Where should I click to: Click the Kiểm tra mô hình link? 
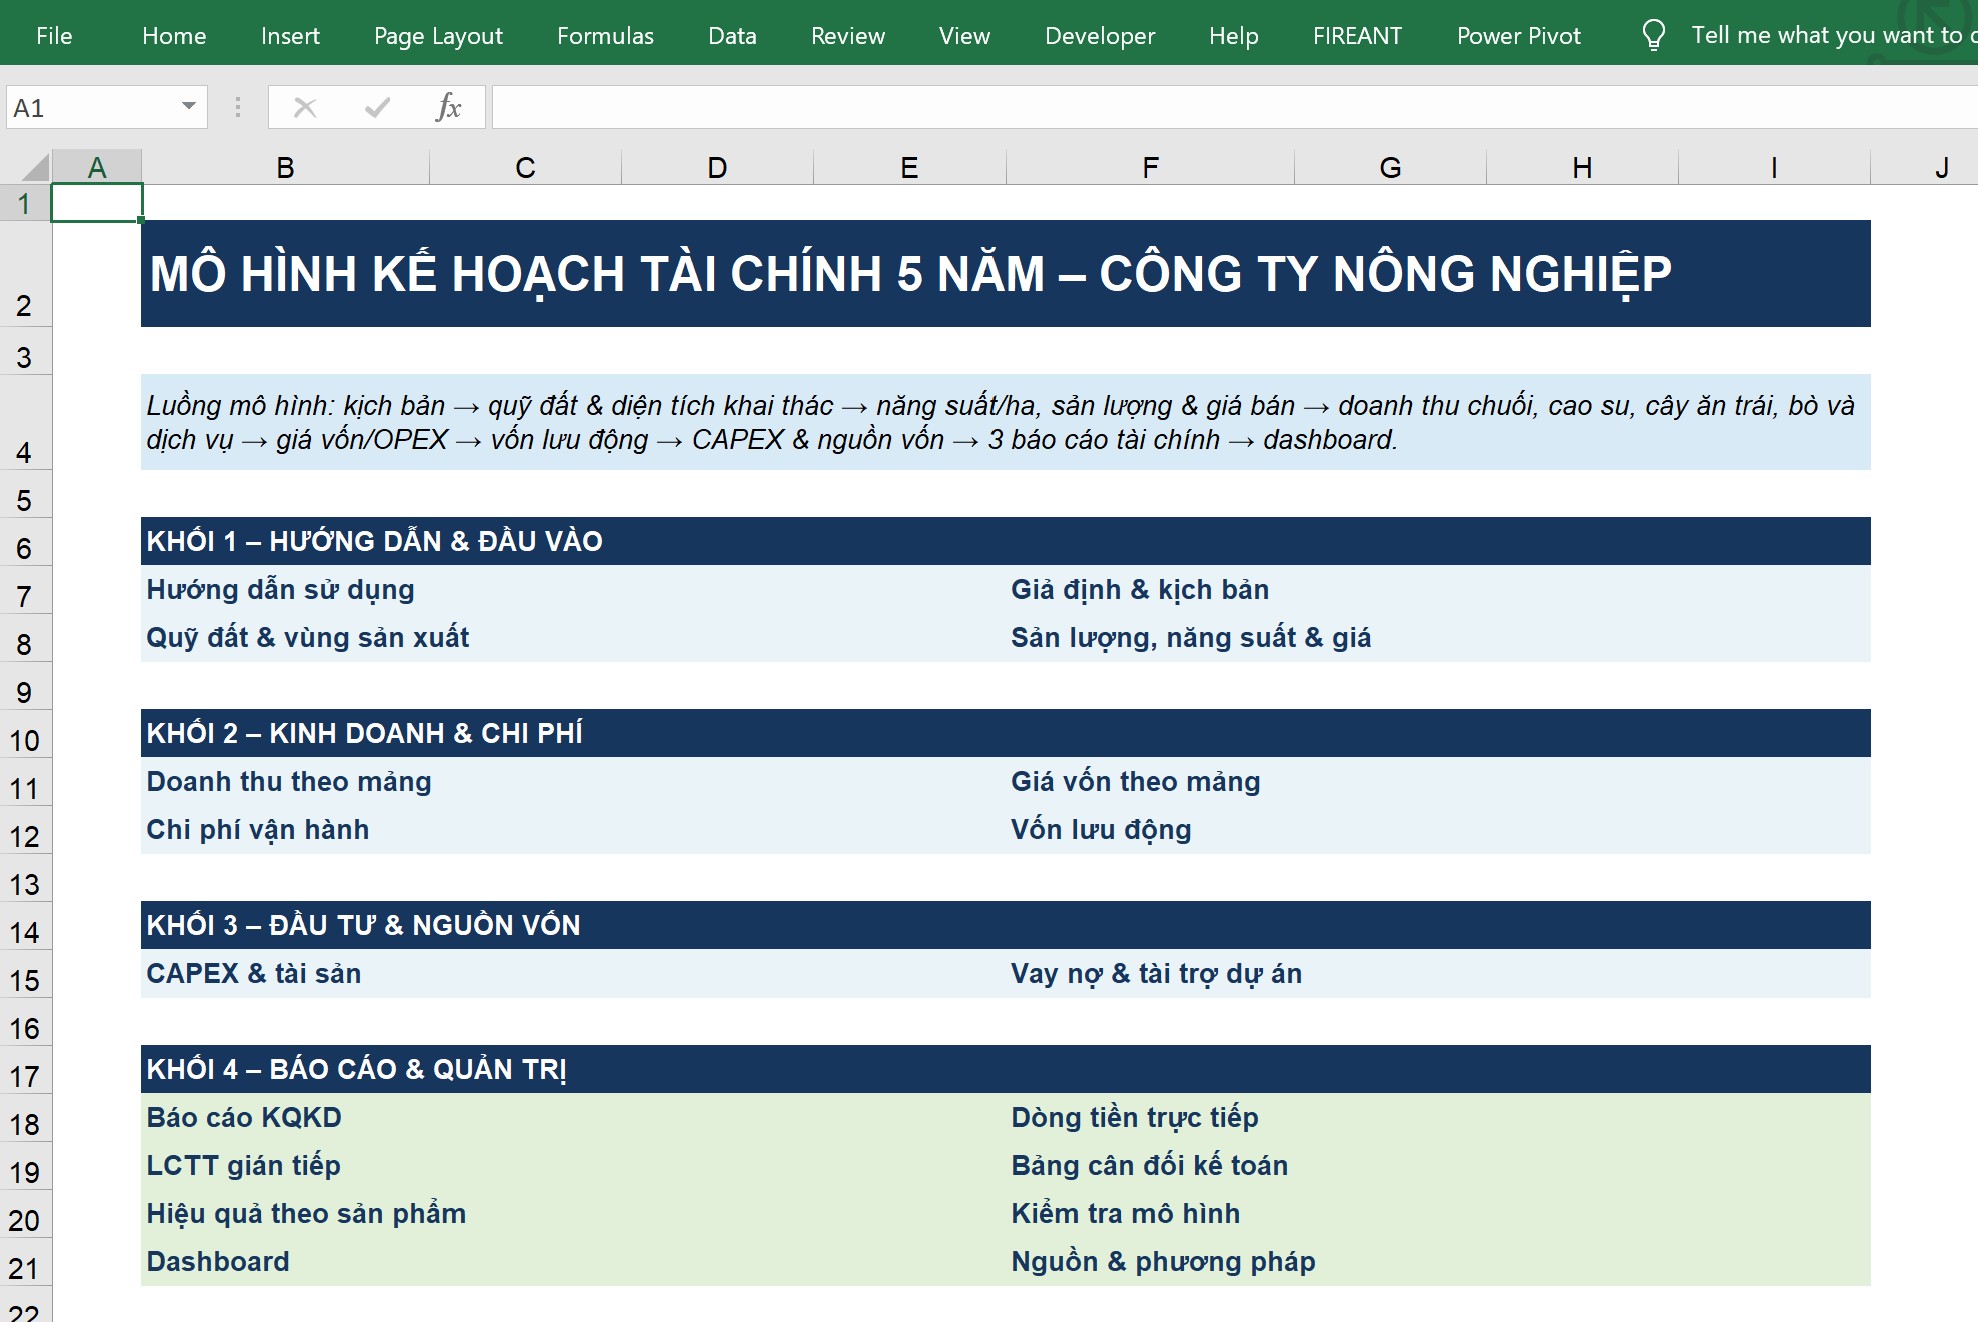tap(1125, 1213)
